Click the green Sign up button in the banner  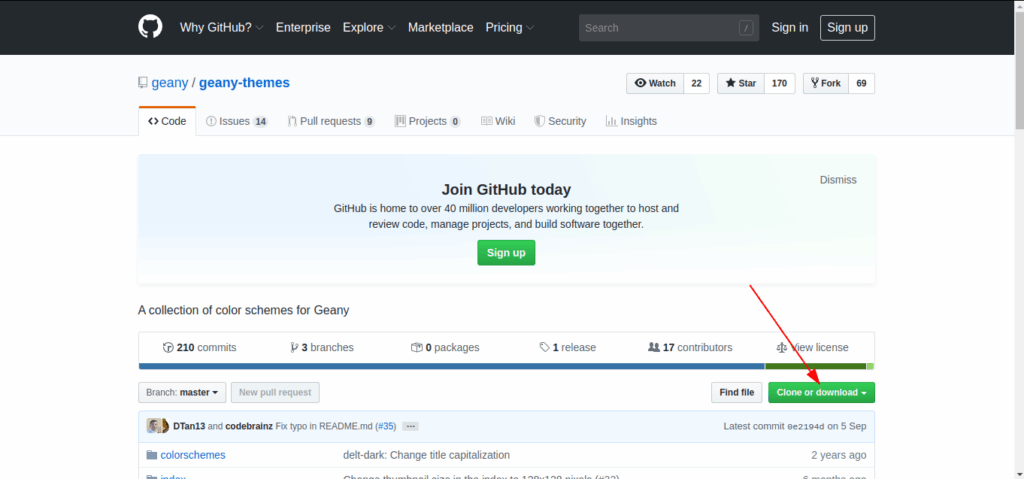click(x=506, y=253)
